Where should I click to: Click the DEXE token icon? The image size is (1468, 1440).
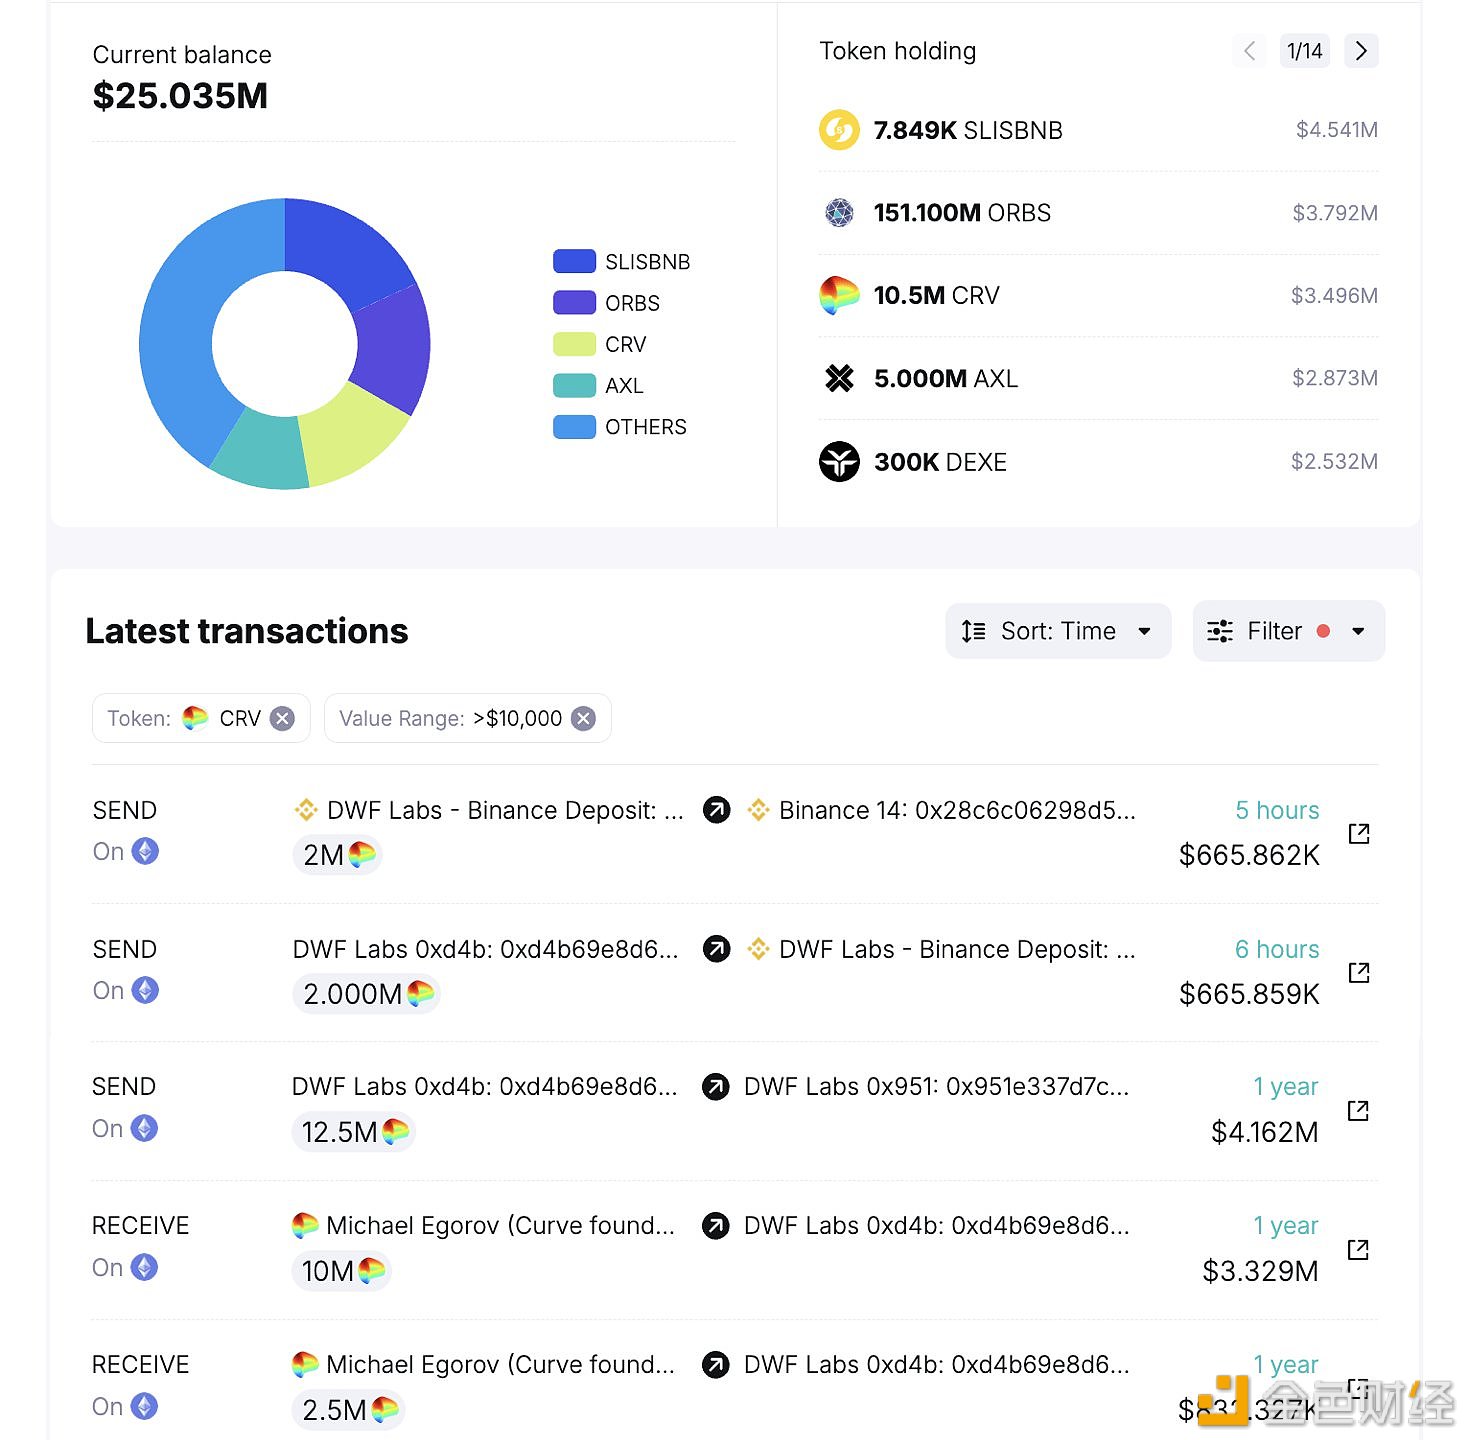pyautogui.click(x=839, y=461)
